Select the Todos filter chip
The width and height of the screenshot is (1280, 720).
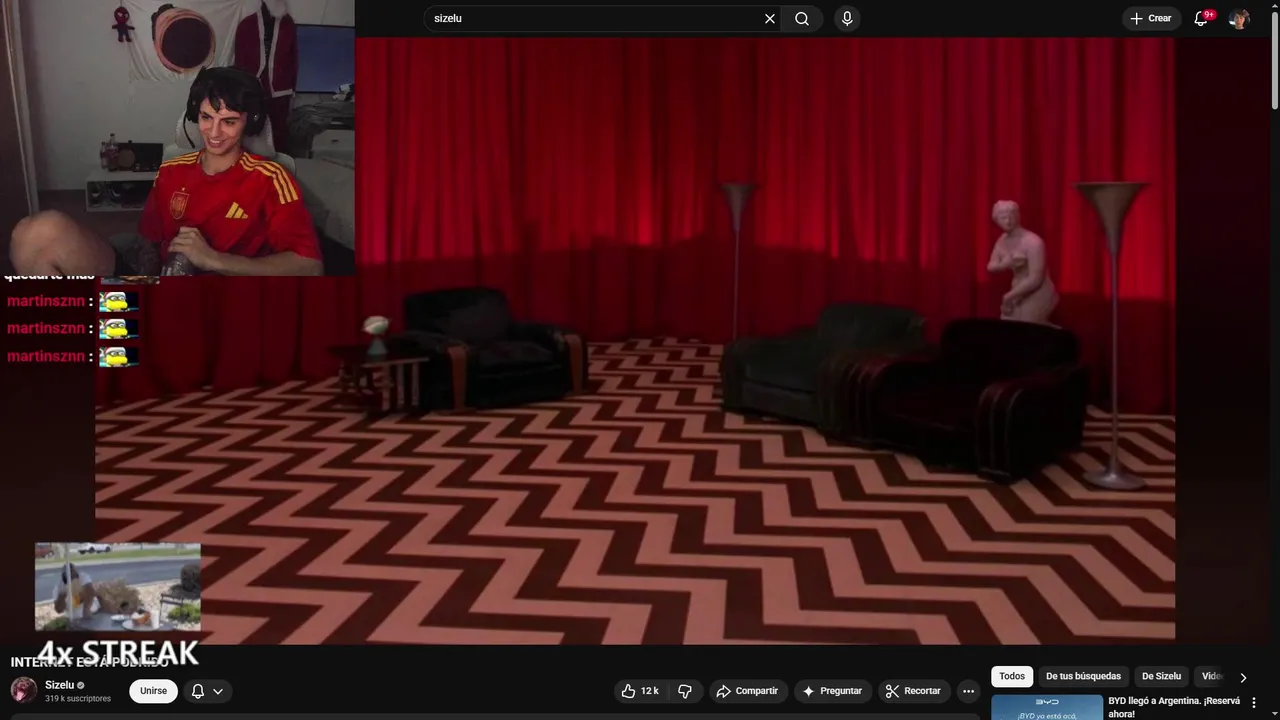pos(1012,677)
